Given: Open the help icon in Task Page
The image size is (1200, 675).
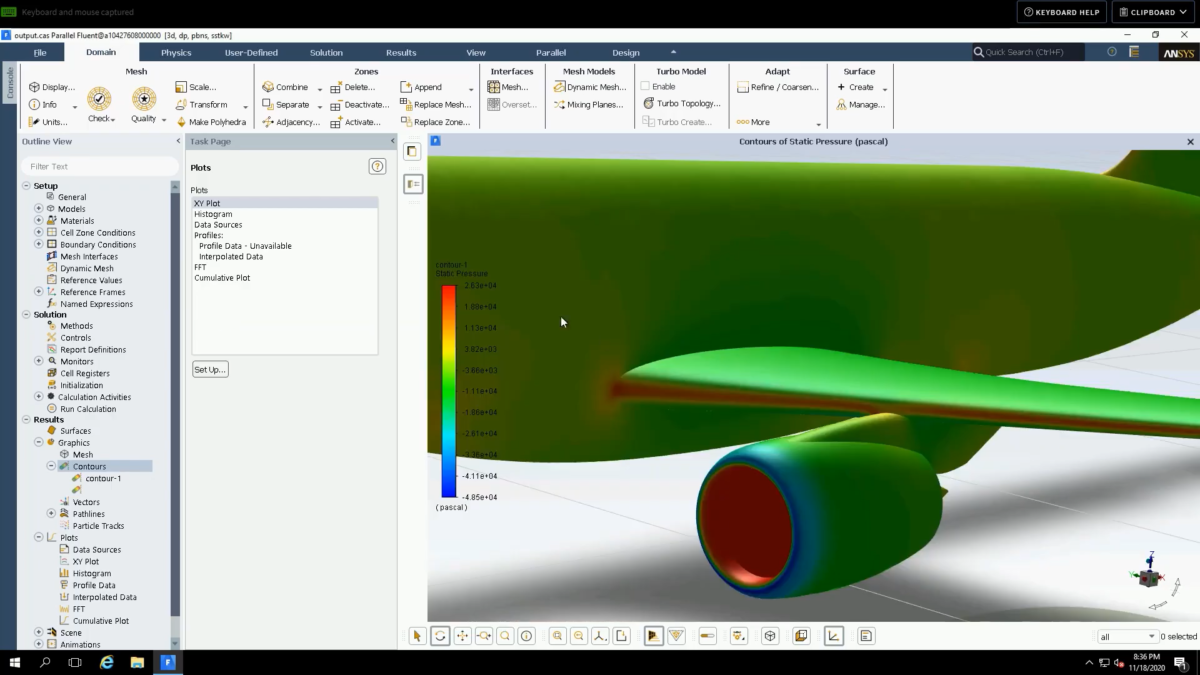Looking at the screenshot, I should tap(377, 166).
